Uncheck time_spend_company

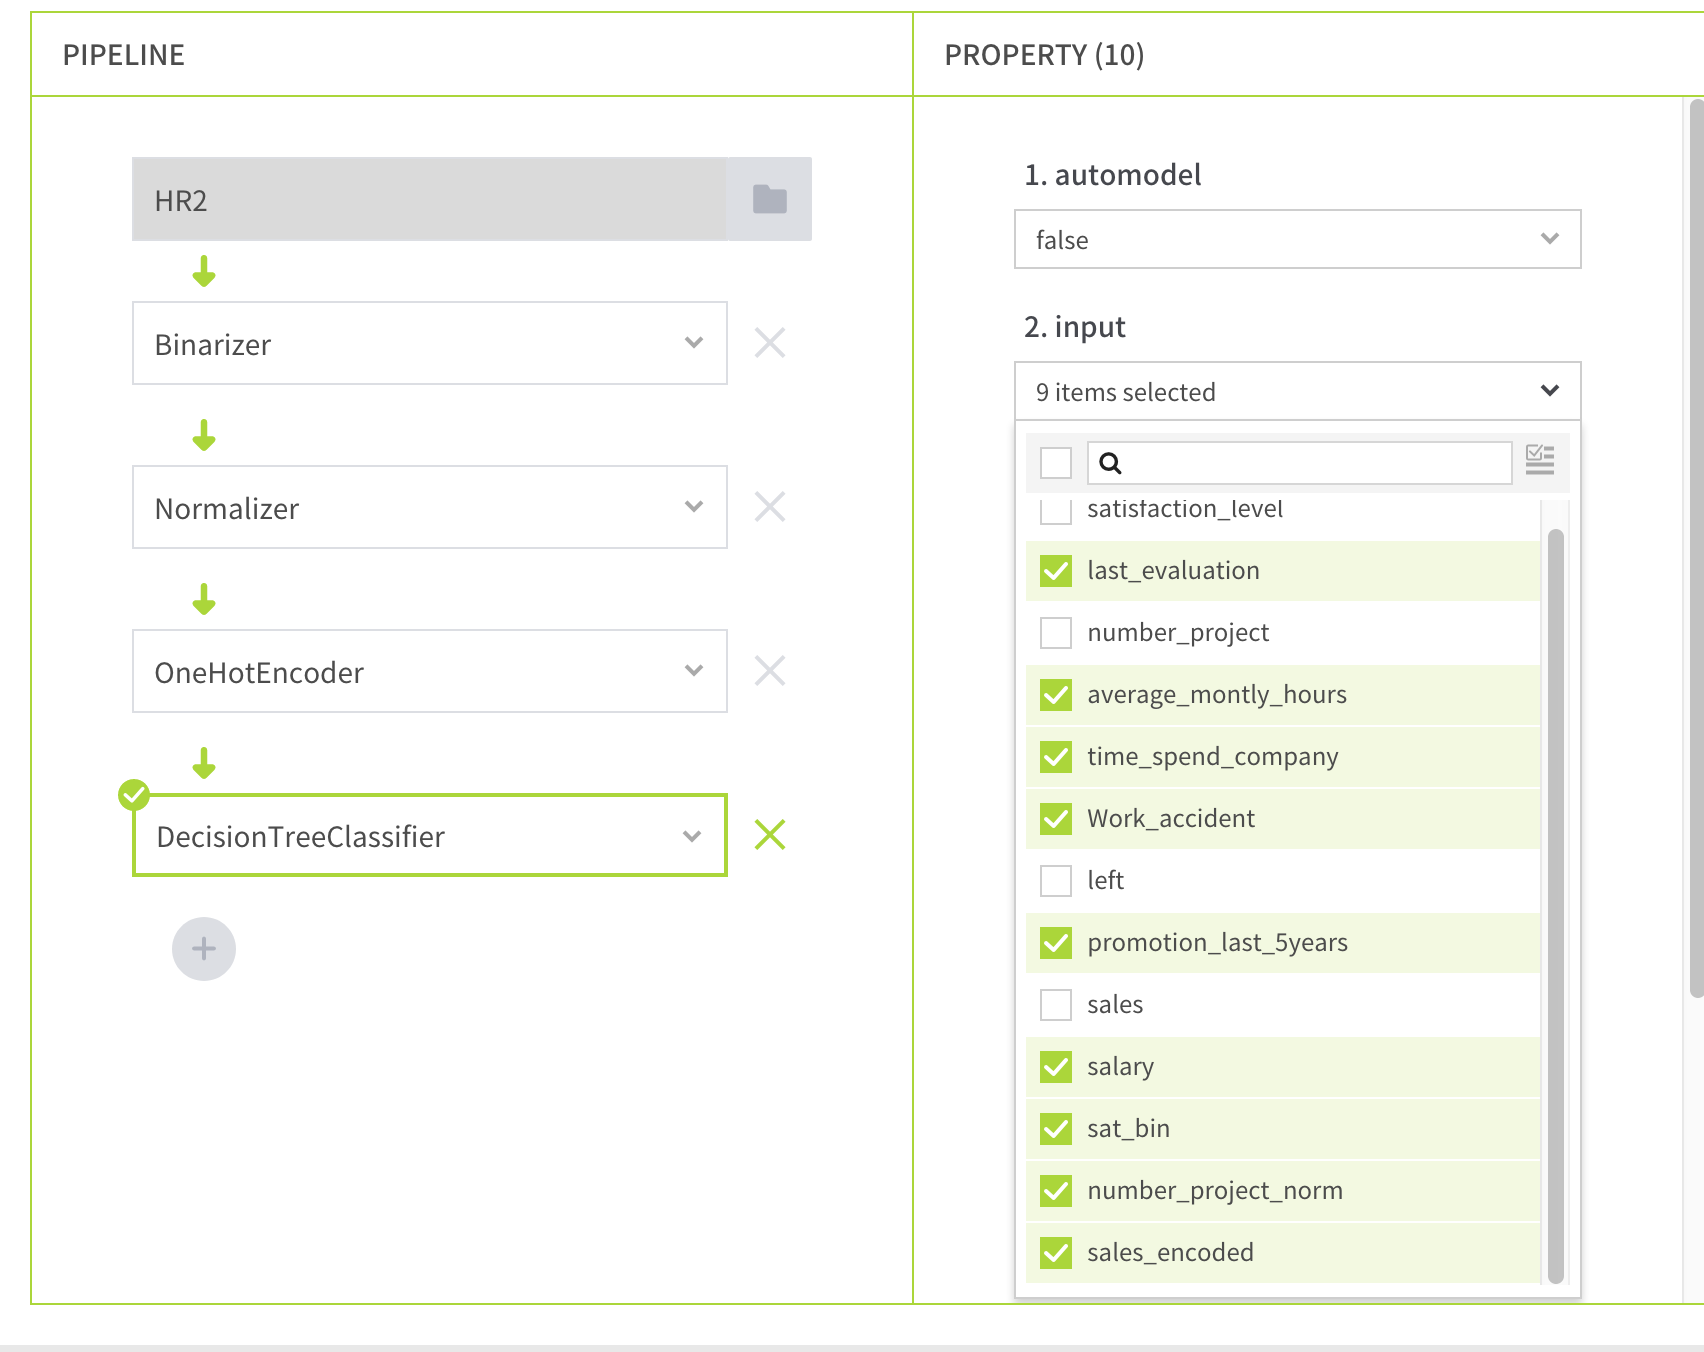[x=1056, y=757]
